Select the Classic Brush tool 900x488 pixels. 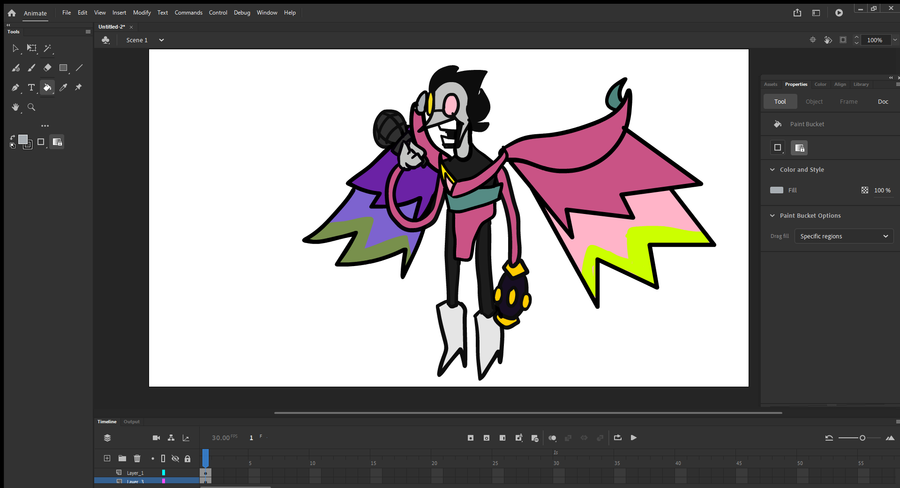point(32,68)
